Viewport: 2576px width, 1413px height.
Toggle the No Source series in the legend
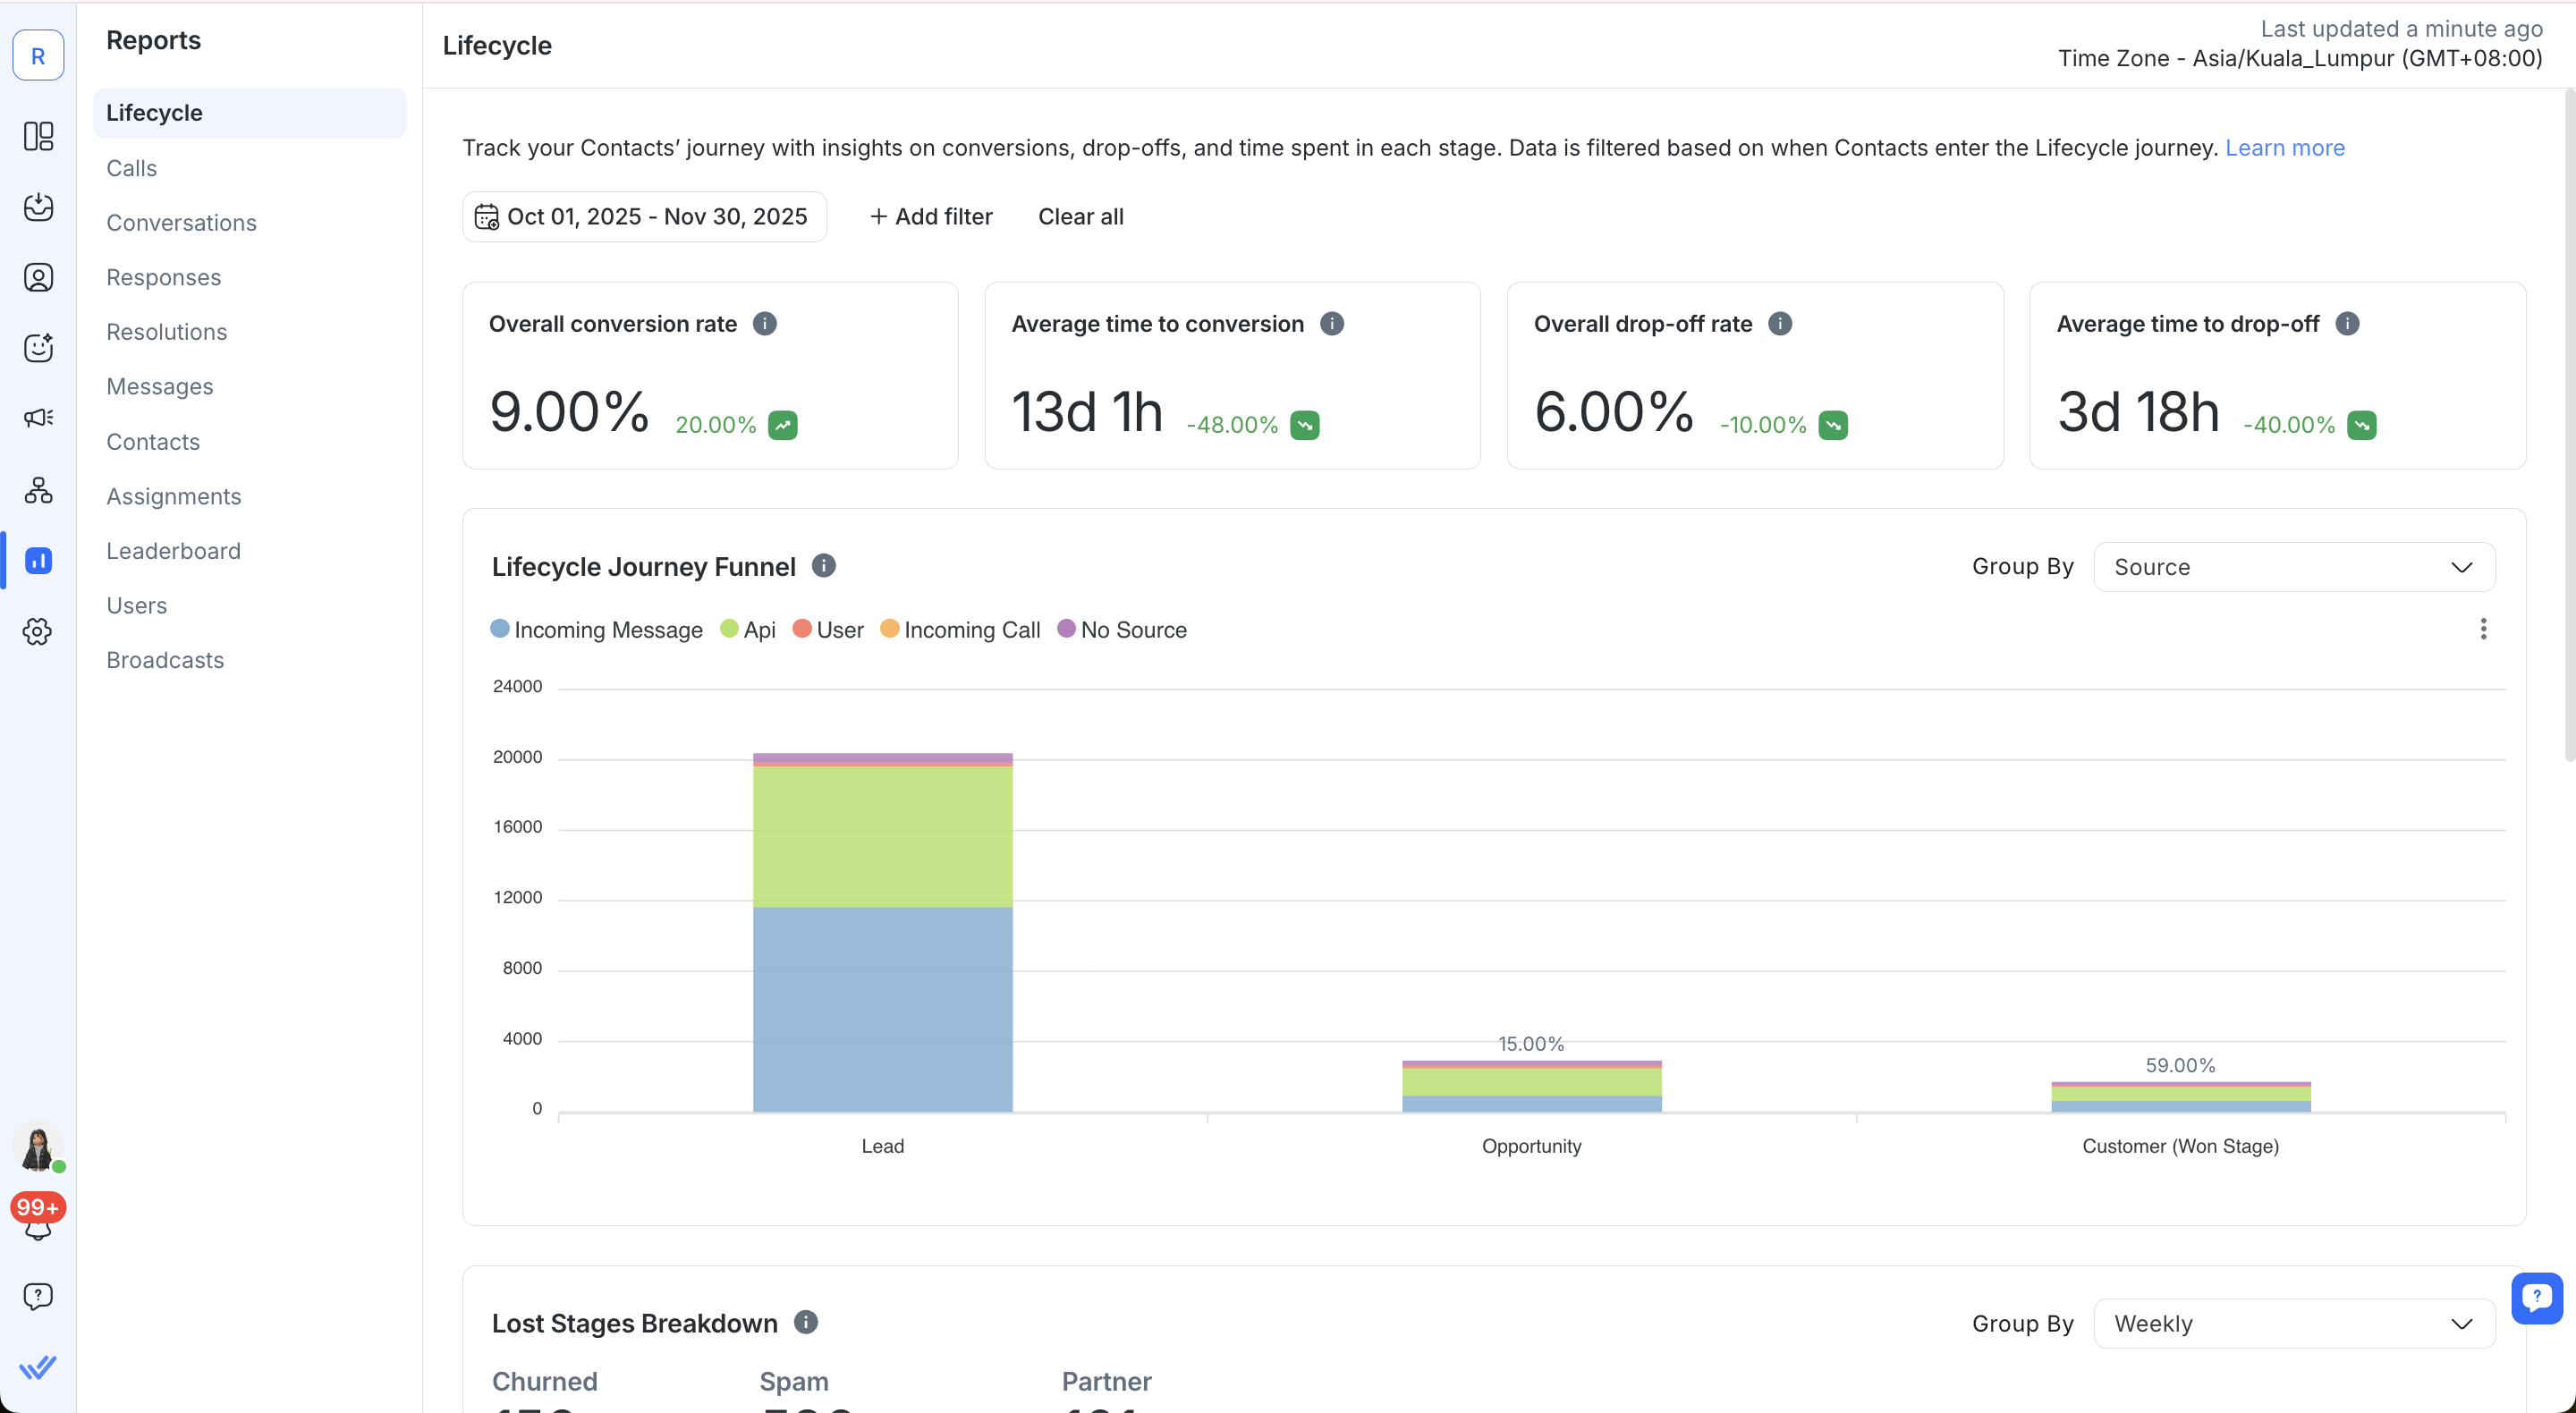click(1121, 629)
